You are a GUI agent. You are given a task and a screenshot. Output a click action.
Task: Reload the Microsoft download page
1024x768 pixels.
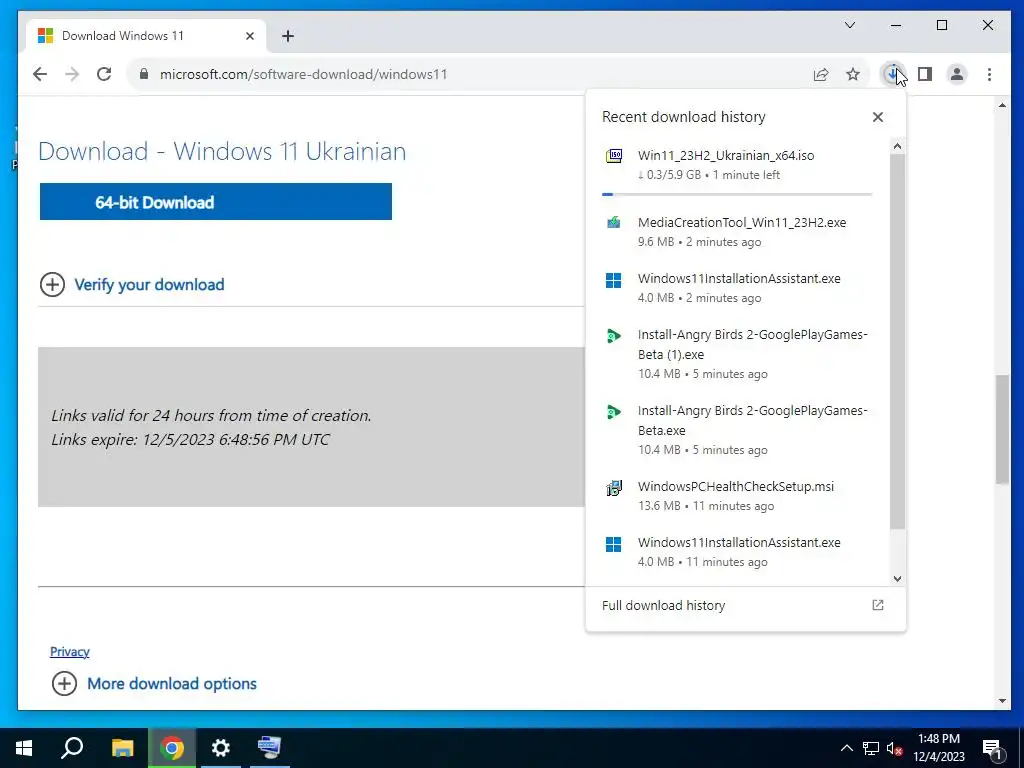point(104,74)
